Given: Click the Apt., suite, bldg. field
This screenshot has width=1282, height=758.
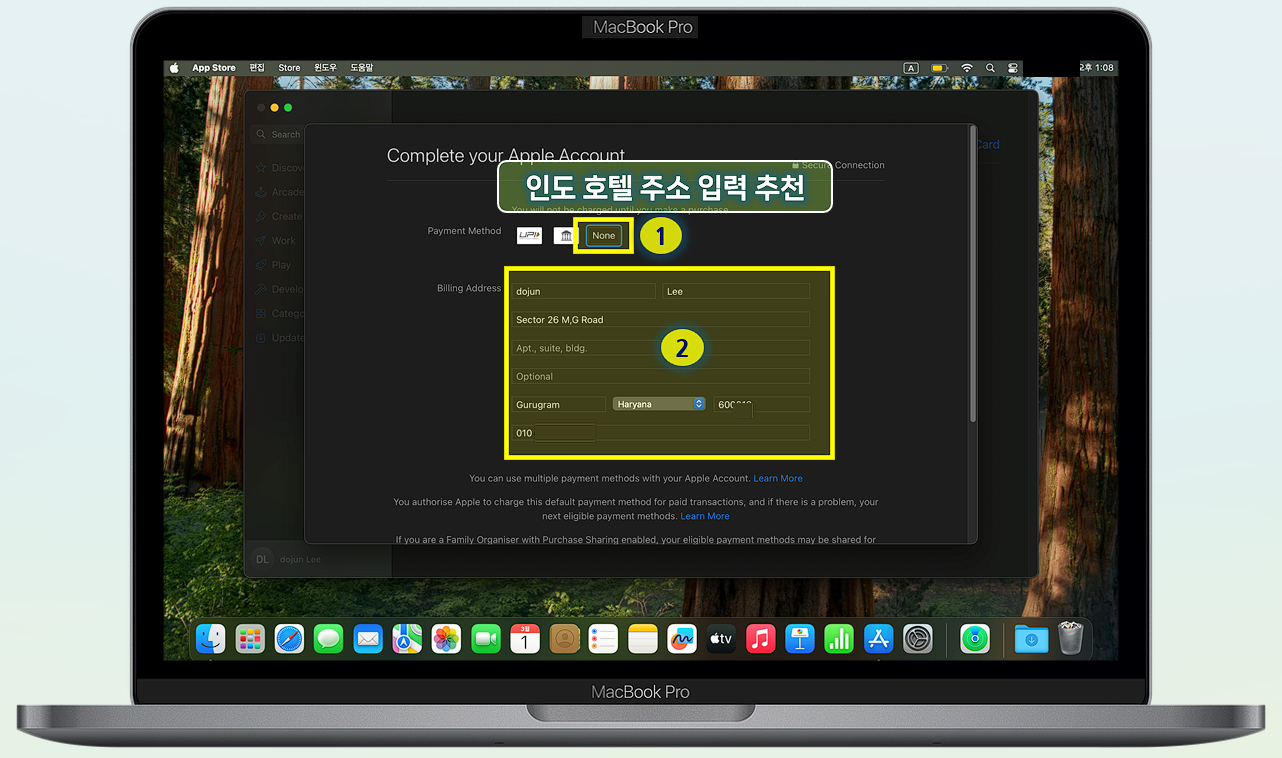Looking at the screenshot, I should 661,348.
